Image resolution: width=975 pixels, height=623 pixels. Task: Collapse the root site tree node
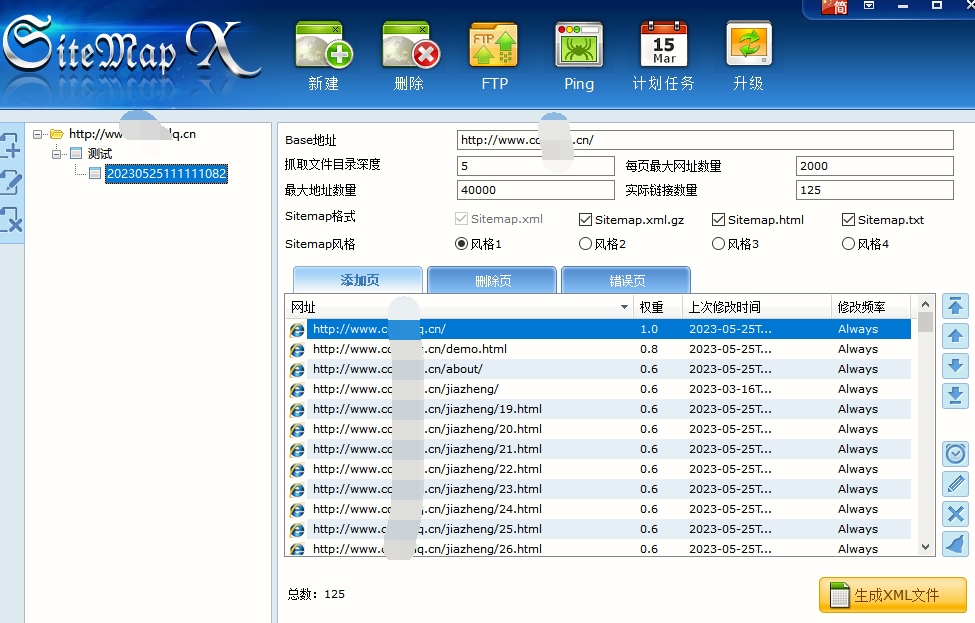pos(37,134)
